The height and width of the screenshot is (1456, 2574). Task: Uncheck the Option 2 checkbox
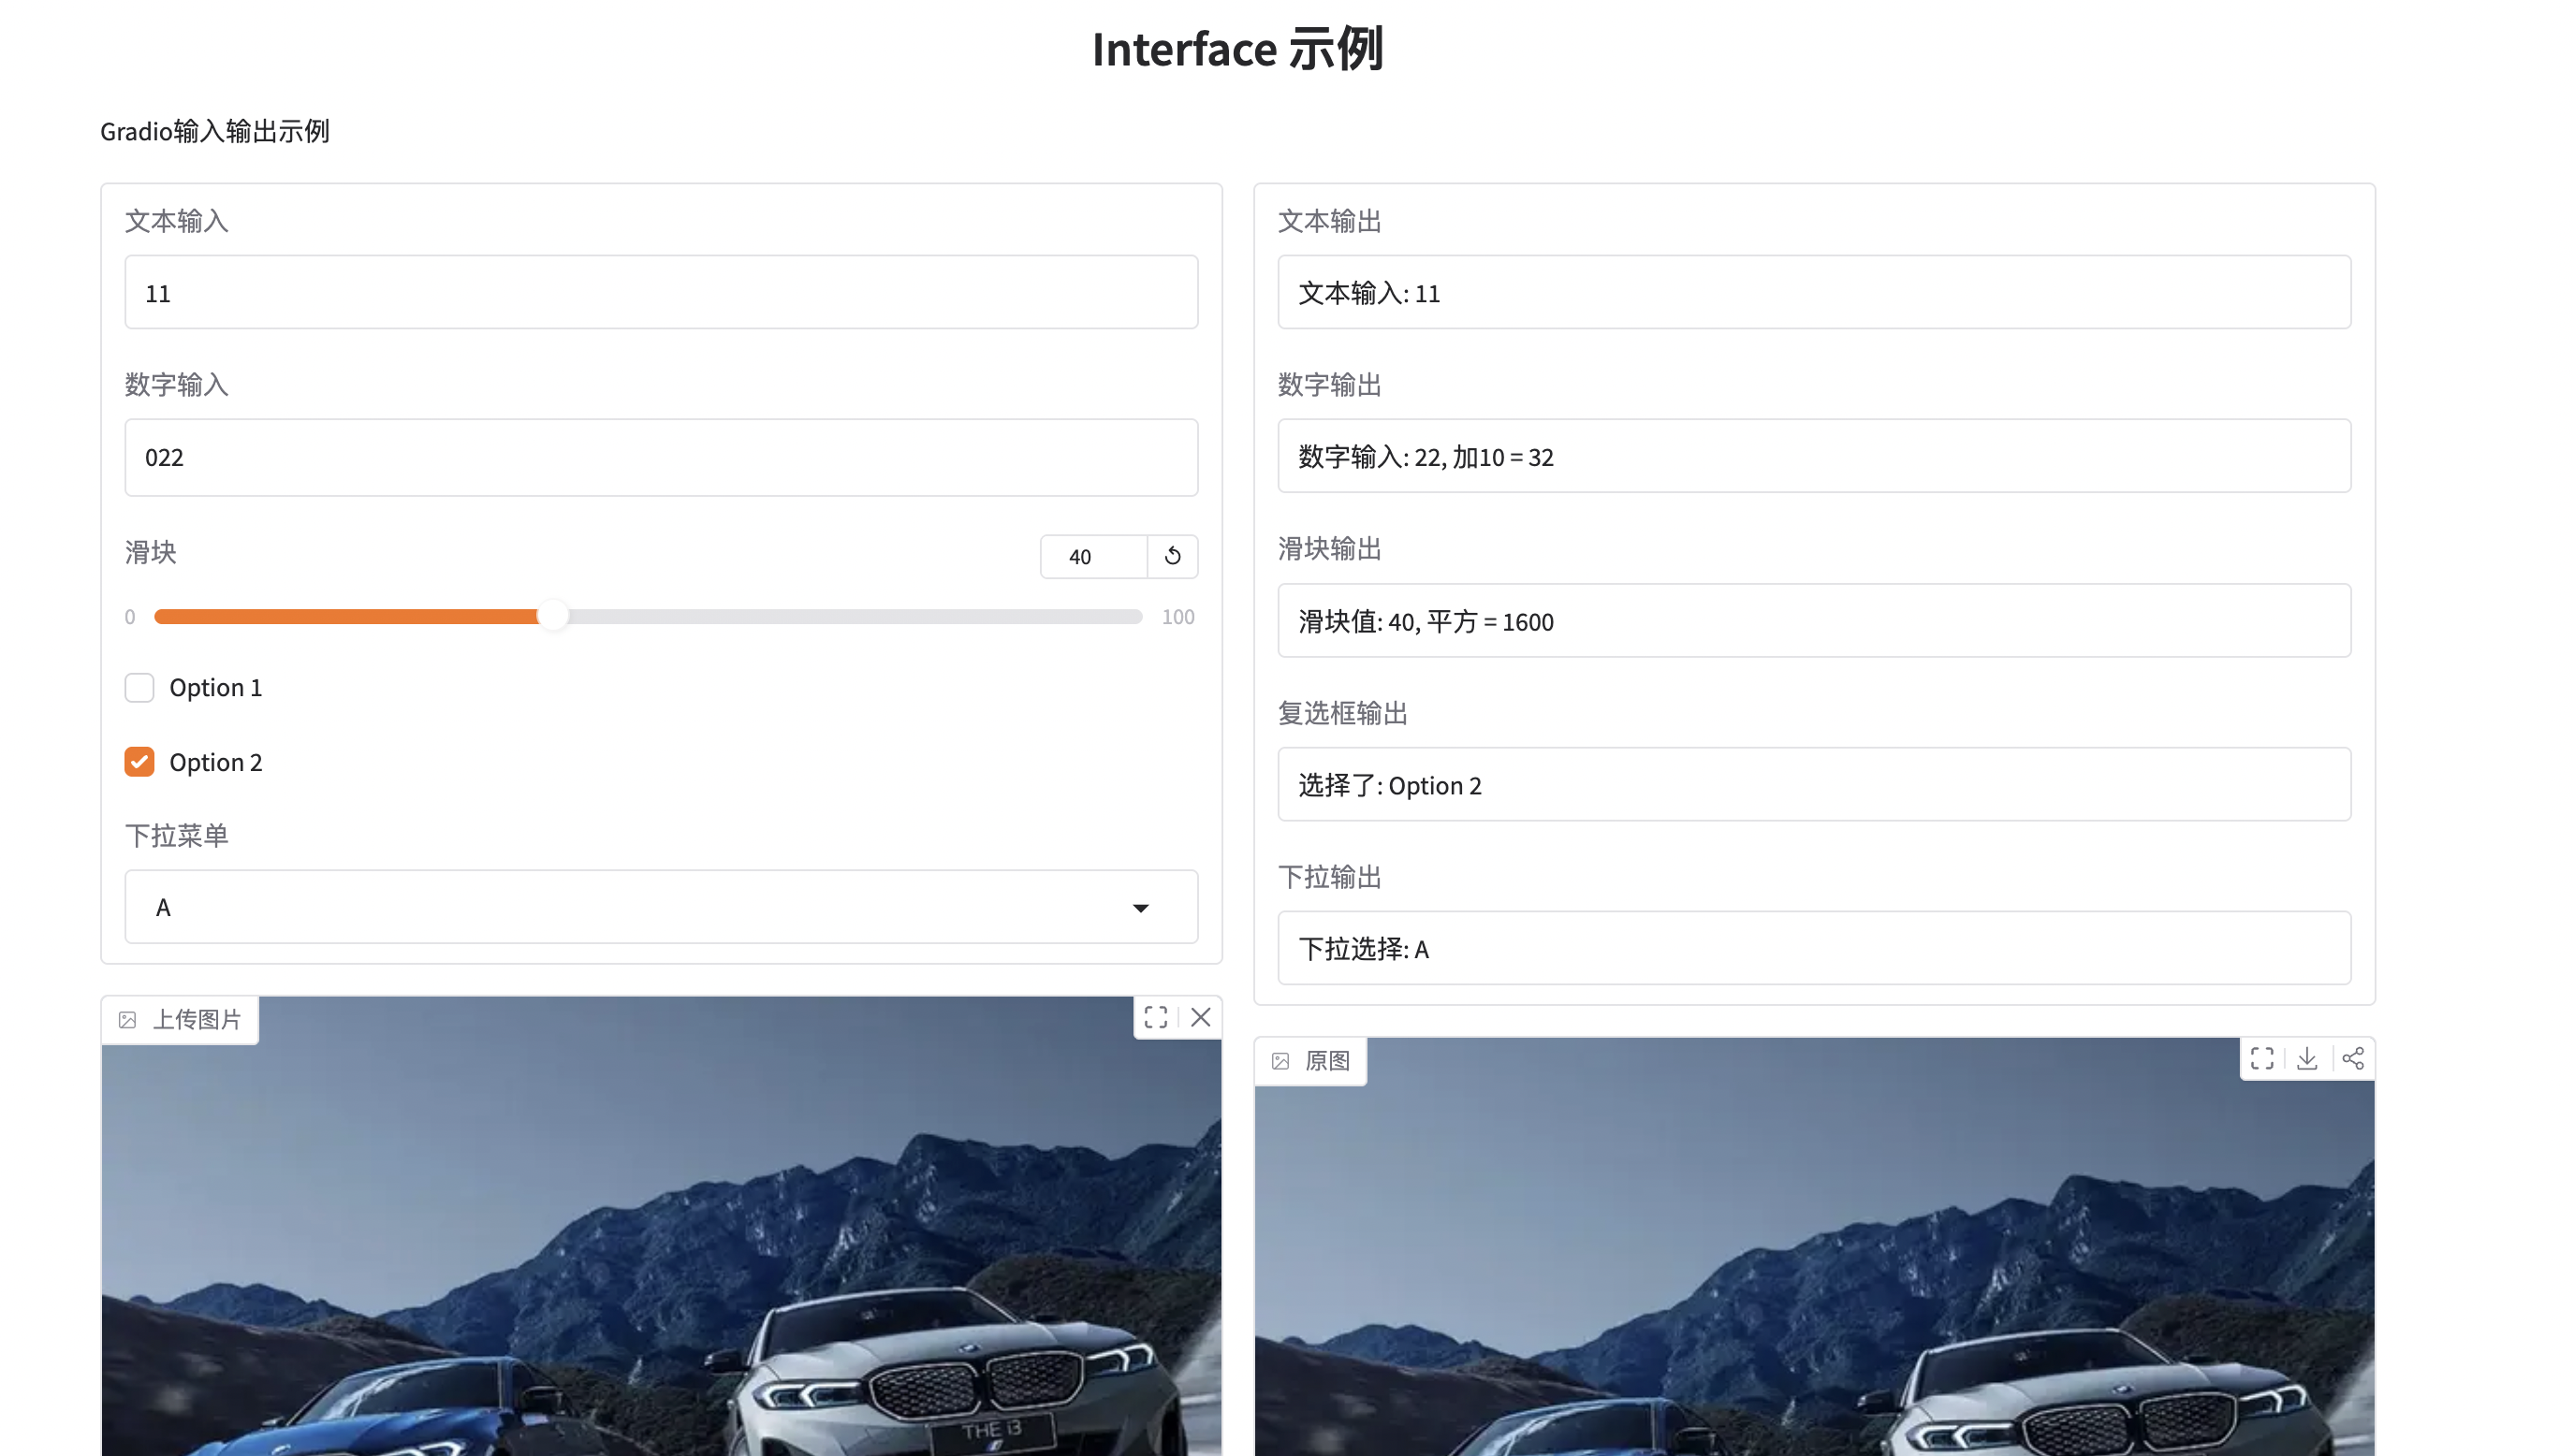tap(139, 762)
